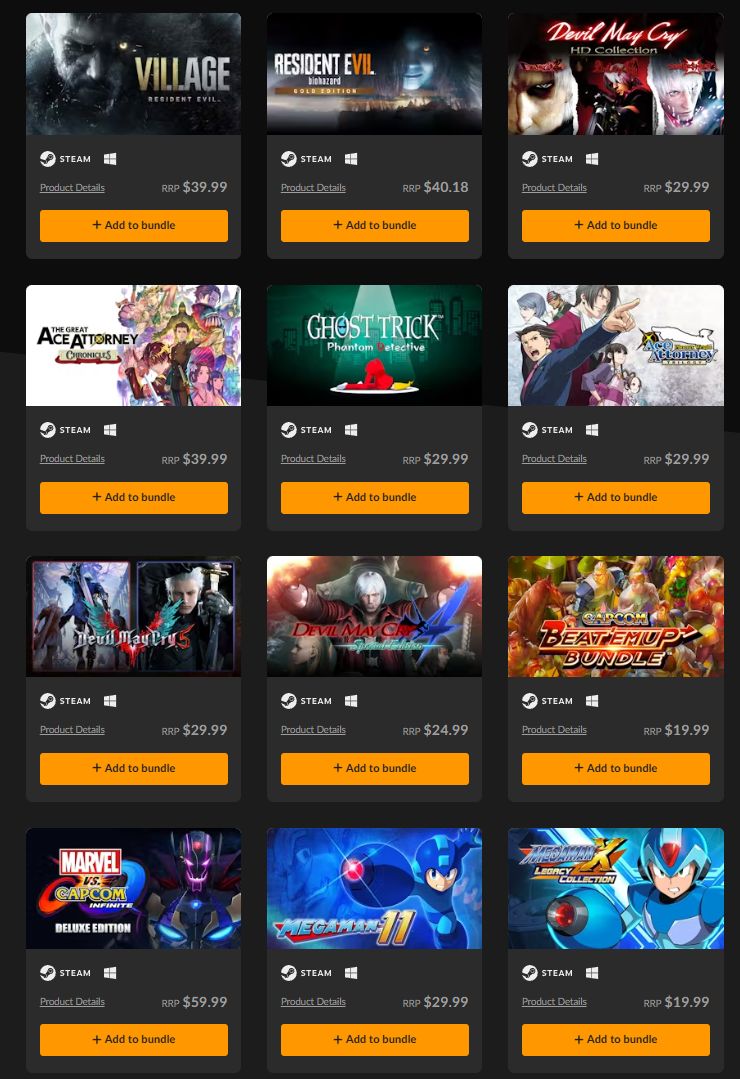Open the Mega Man X Legacy Collection thumbnail

pos(615,888)
